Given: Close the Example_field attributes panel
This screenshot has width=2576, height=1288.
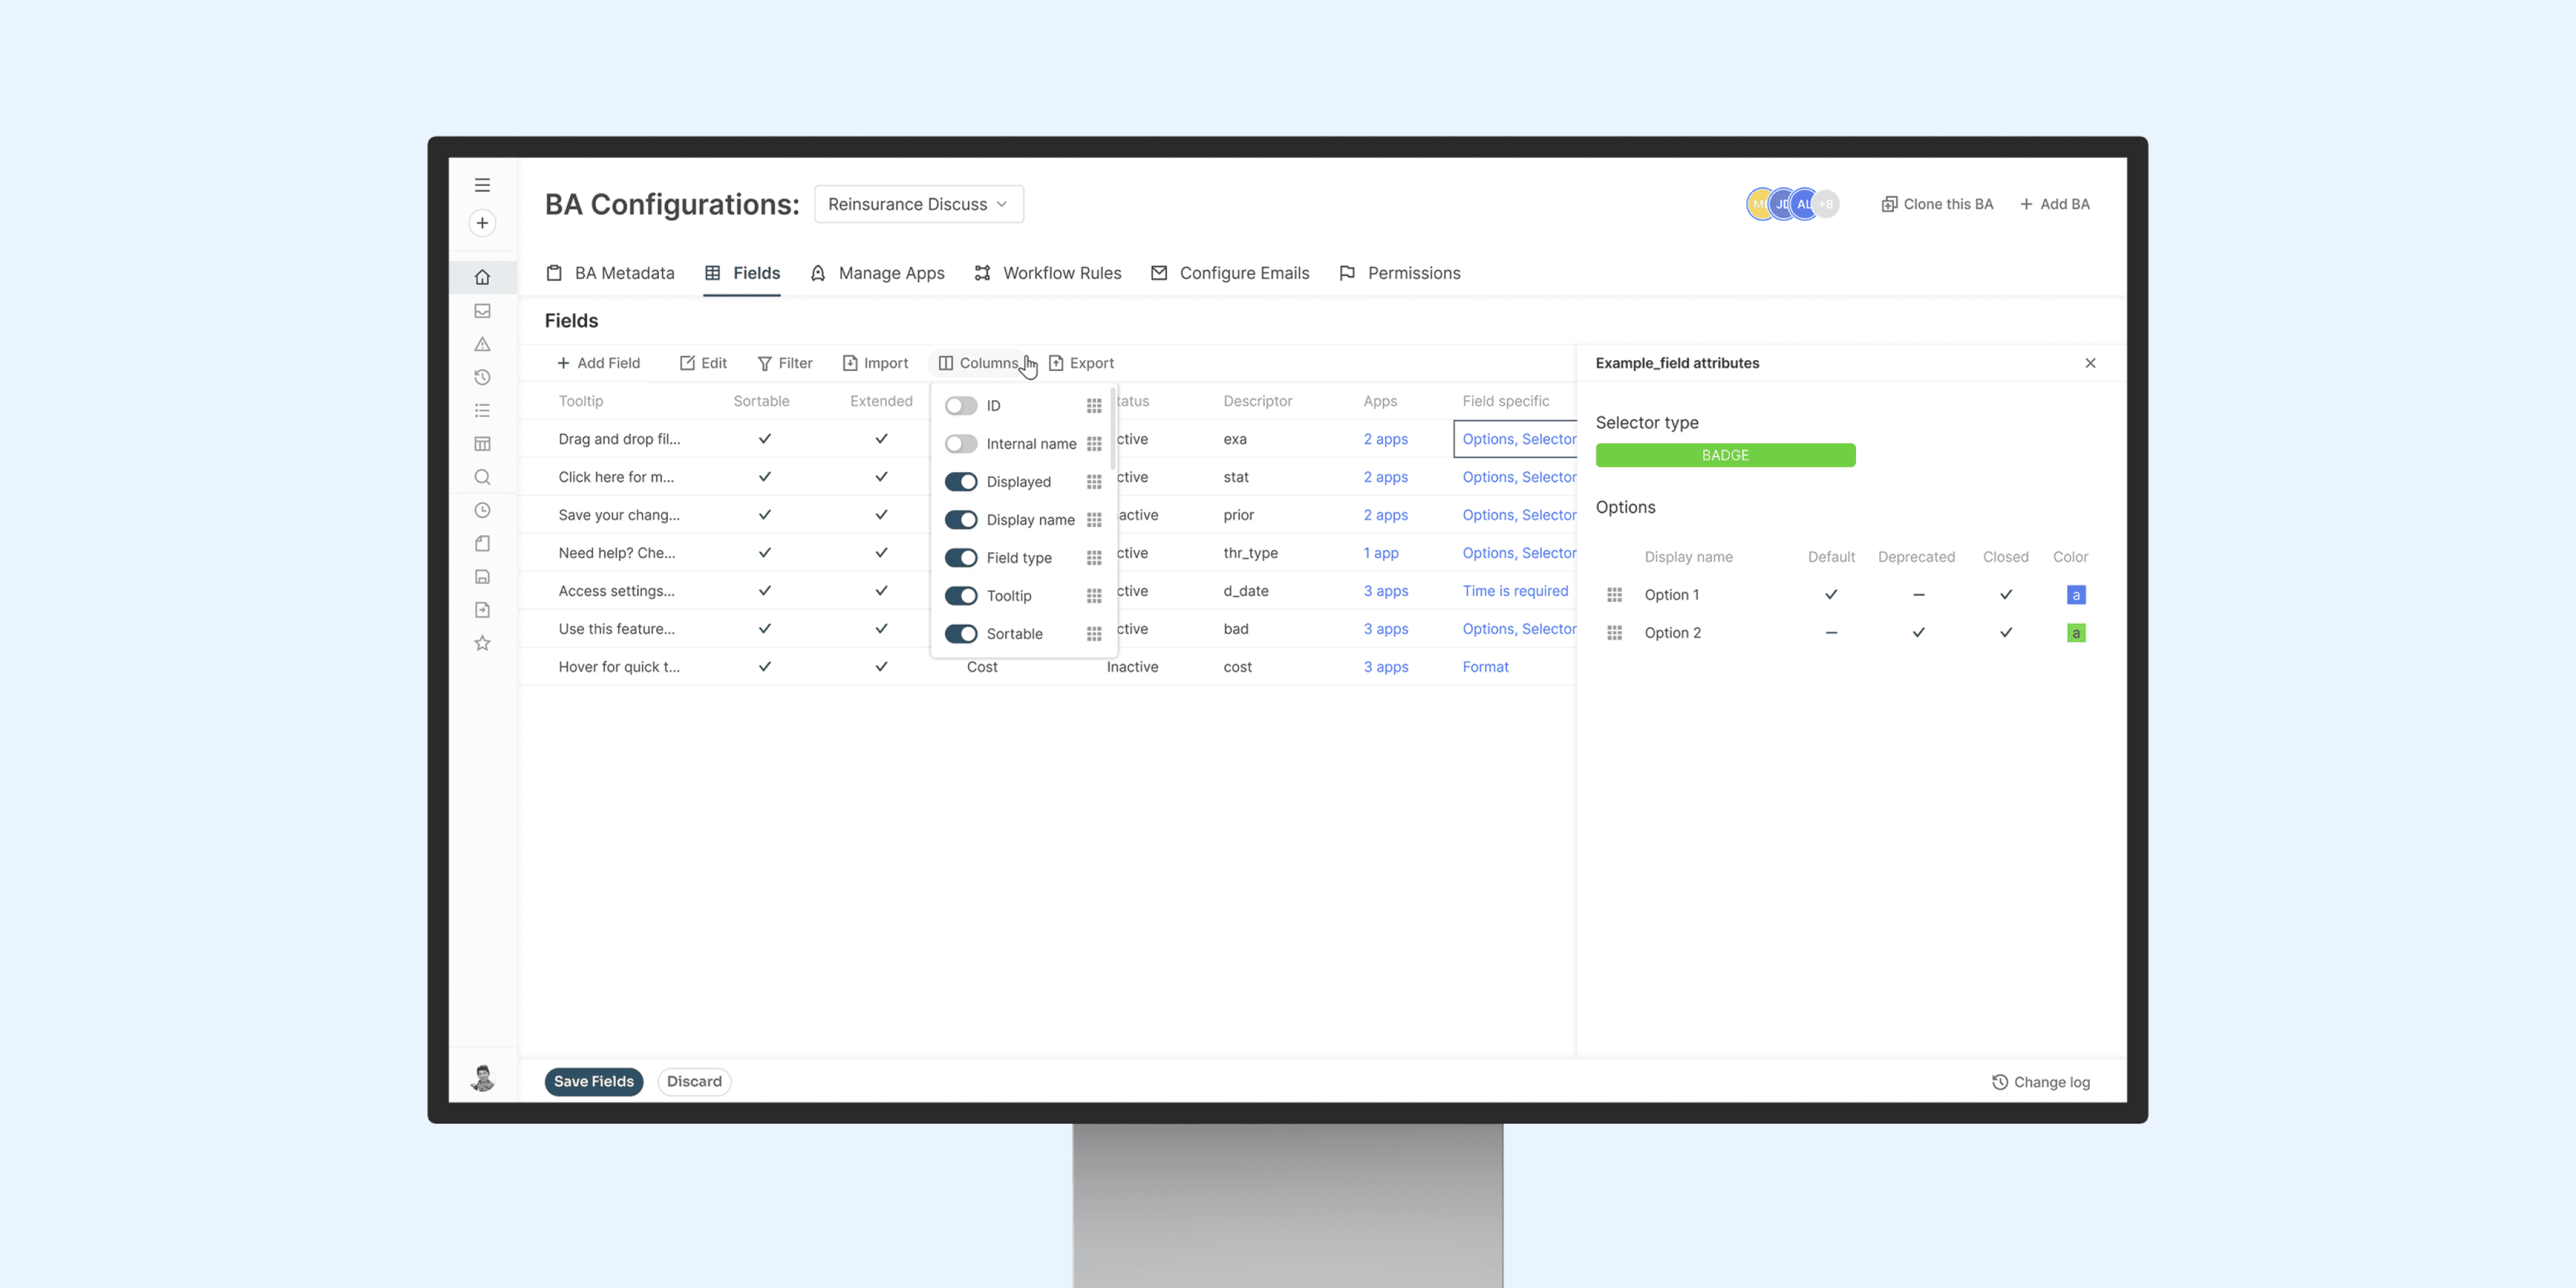Looking at the screenshot, I should [2089, 363].
